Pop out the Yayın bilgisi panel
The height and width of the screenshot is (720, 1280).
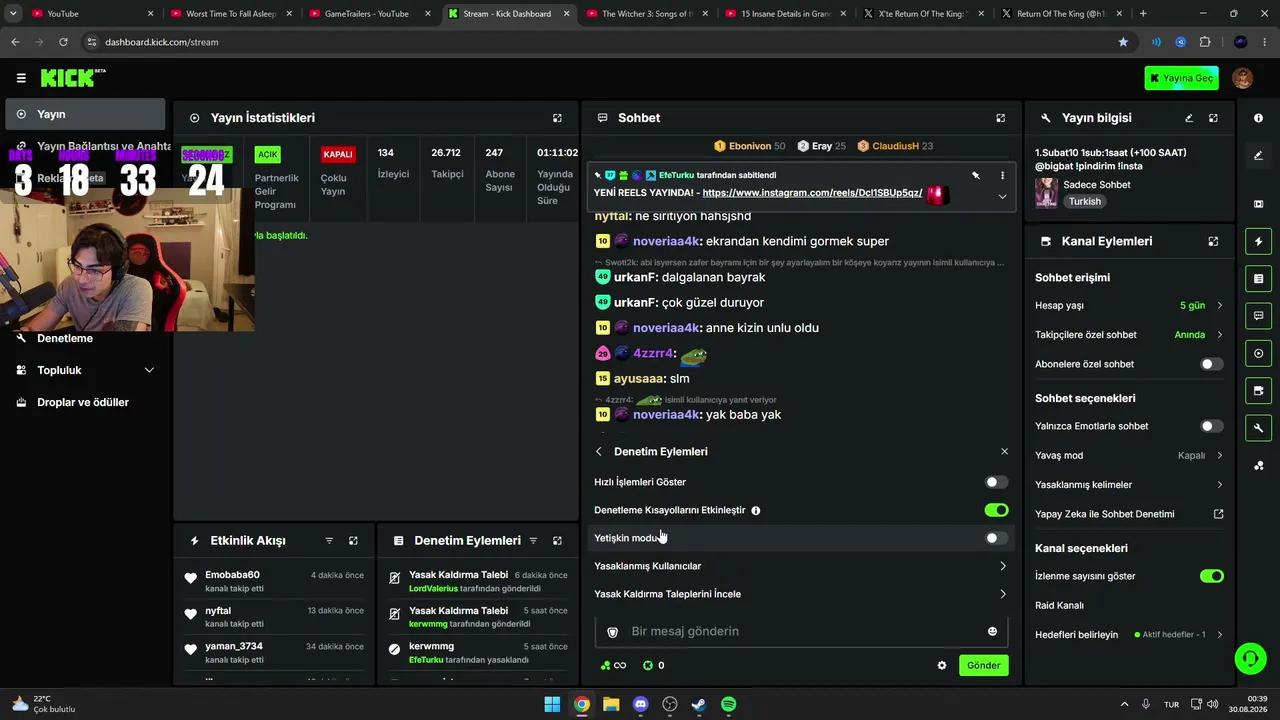pos(1213,118)
